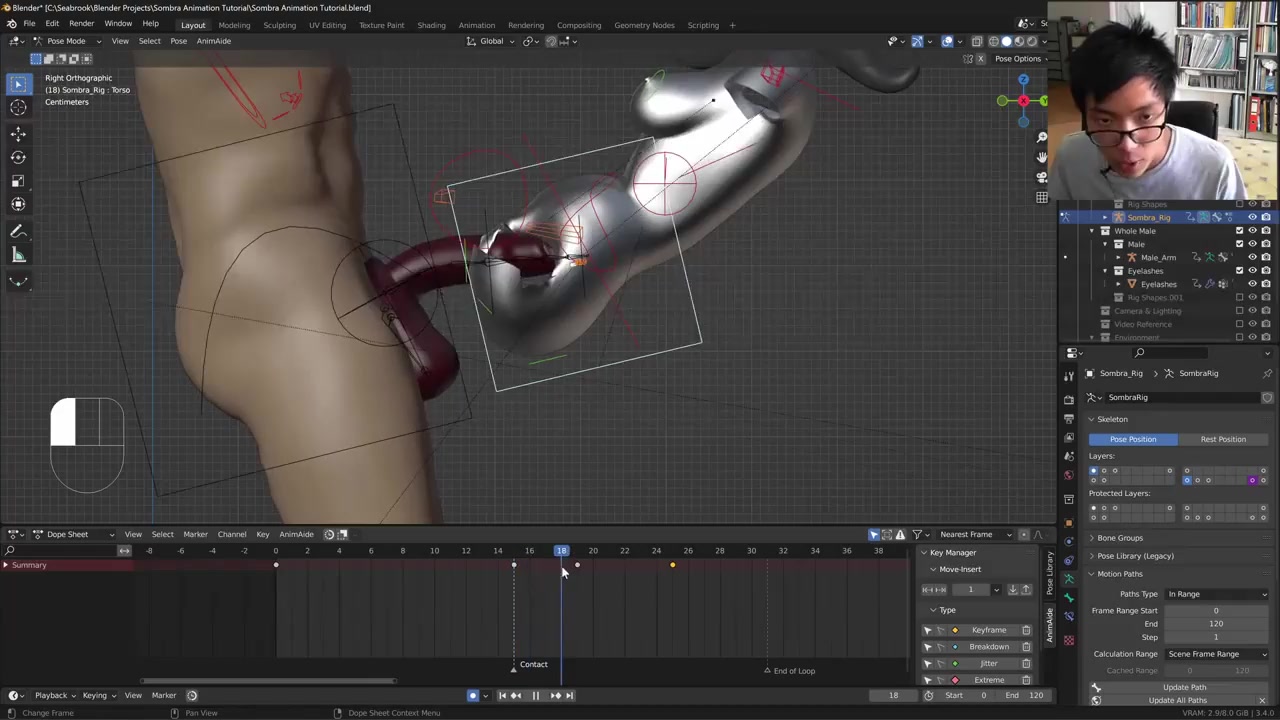Screen dimensions: 1280x720
Task: Click the Keyframe type button in Key Manager
Action: click(988, 630)
